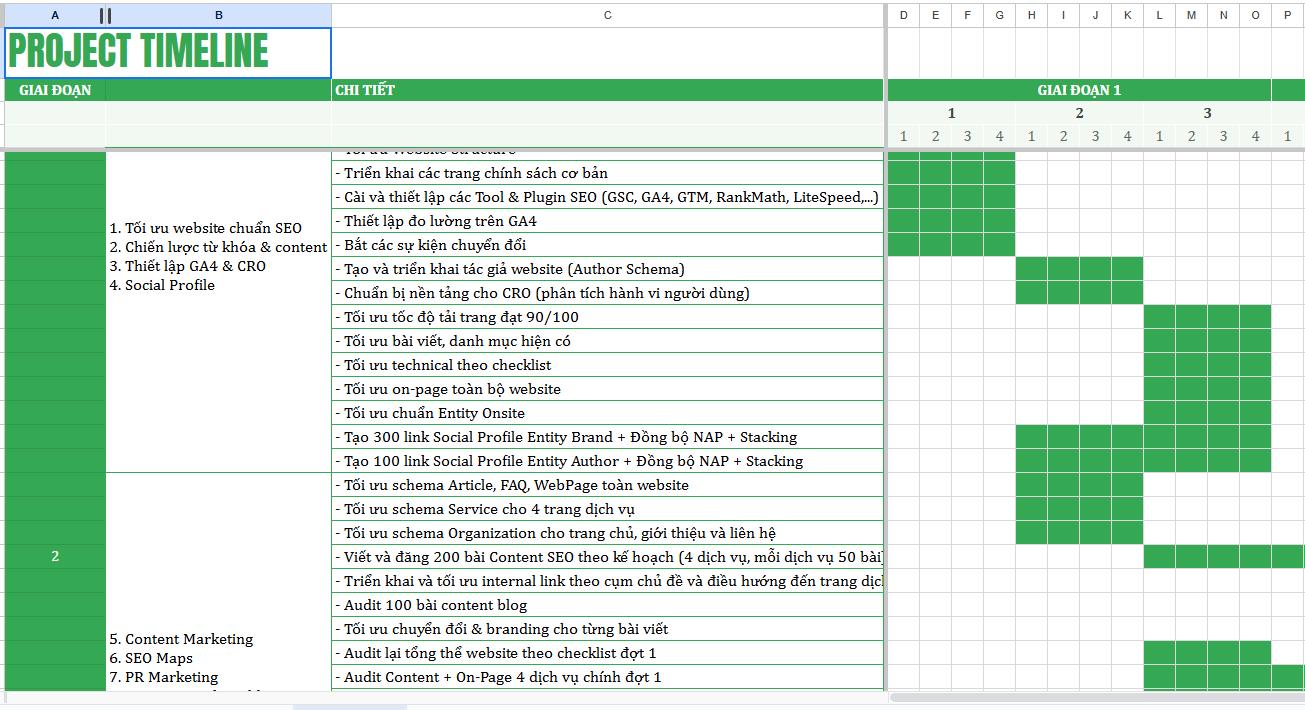
Task: Select column C header
Action: [608, 15]
